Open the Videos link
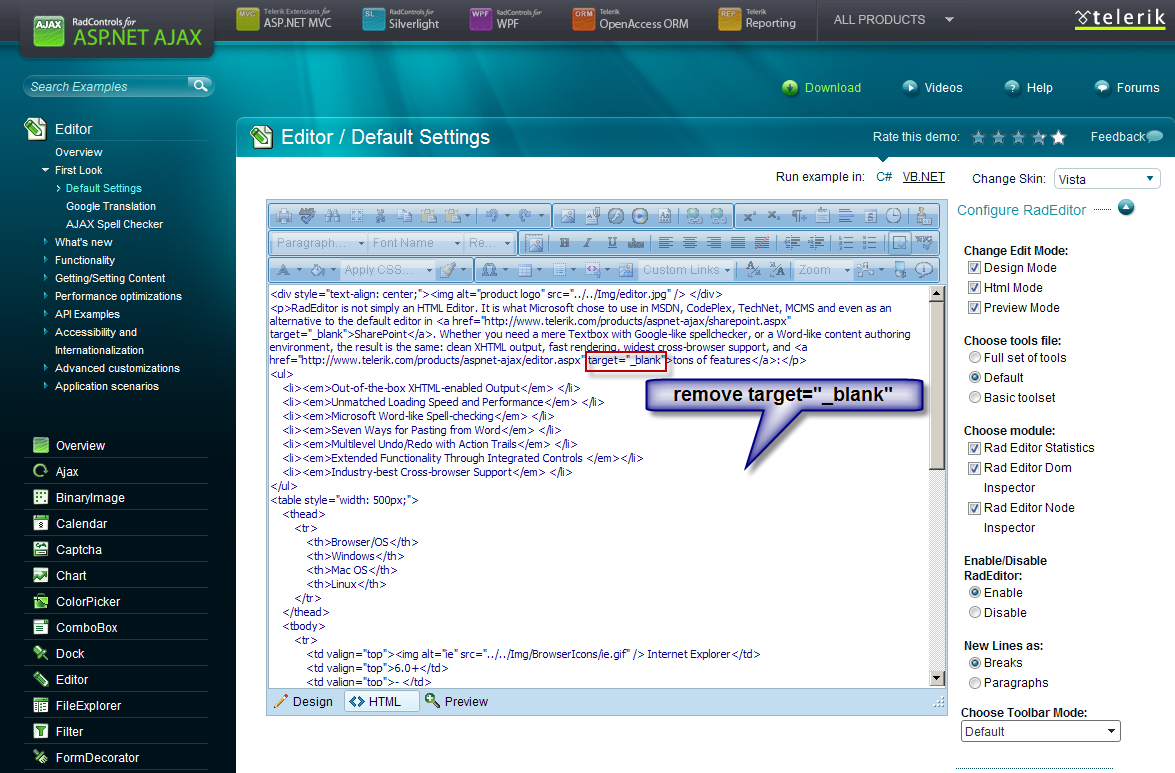The image size is (1175, 773). click(x=932, y=88)
